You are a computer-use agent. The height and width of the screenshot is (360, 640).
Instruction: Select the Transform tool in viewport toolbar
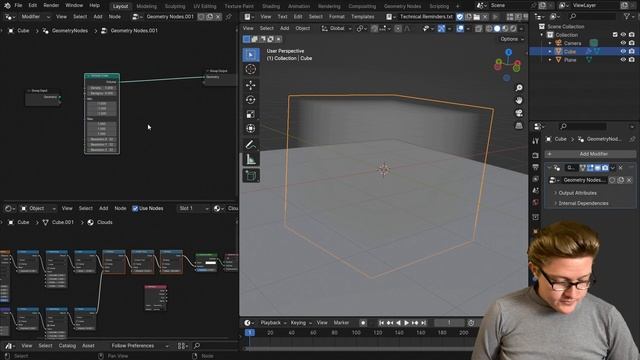point(251,129)
